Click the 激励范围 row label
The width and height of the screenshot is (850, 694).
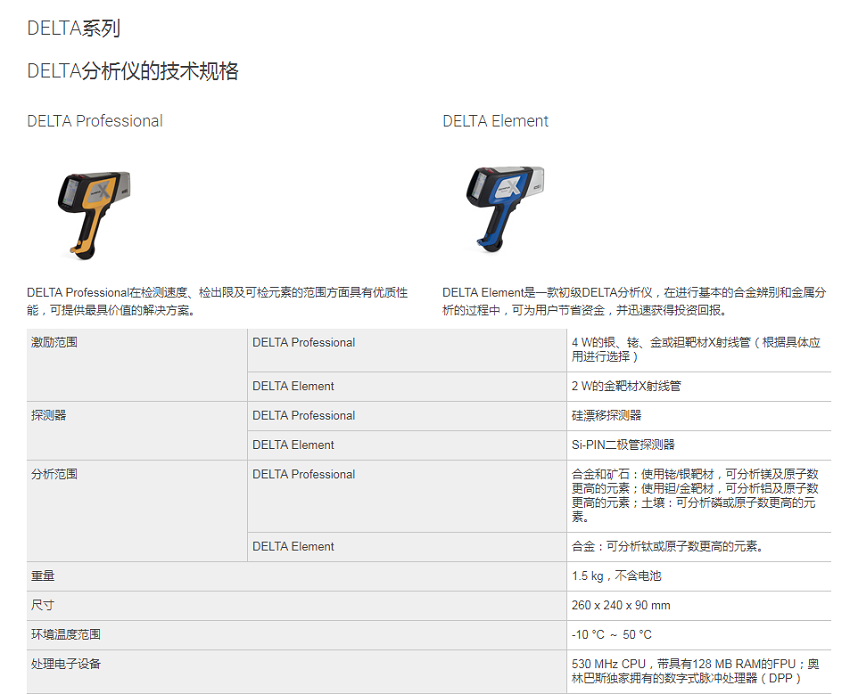point(55,343)
